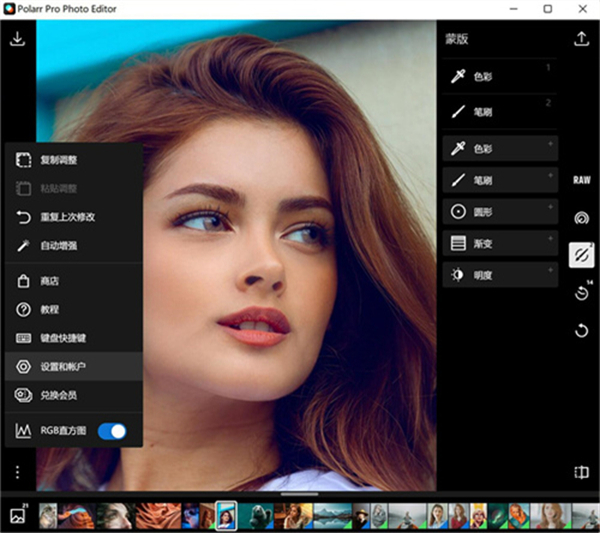Add a new 渐变 gradient mask
Image resolution: width=600 pixels, height=533 pixels.
tap(500, 243)
